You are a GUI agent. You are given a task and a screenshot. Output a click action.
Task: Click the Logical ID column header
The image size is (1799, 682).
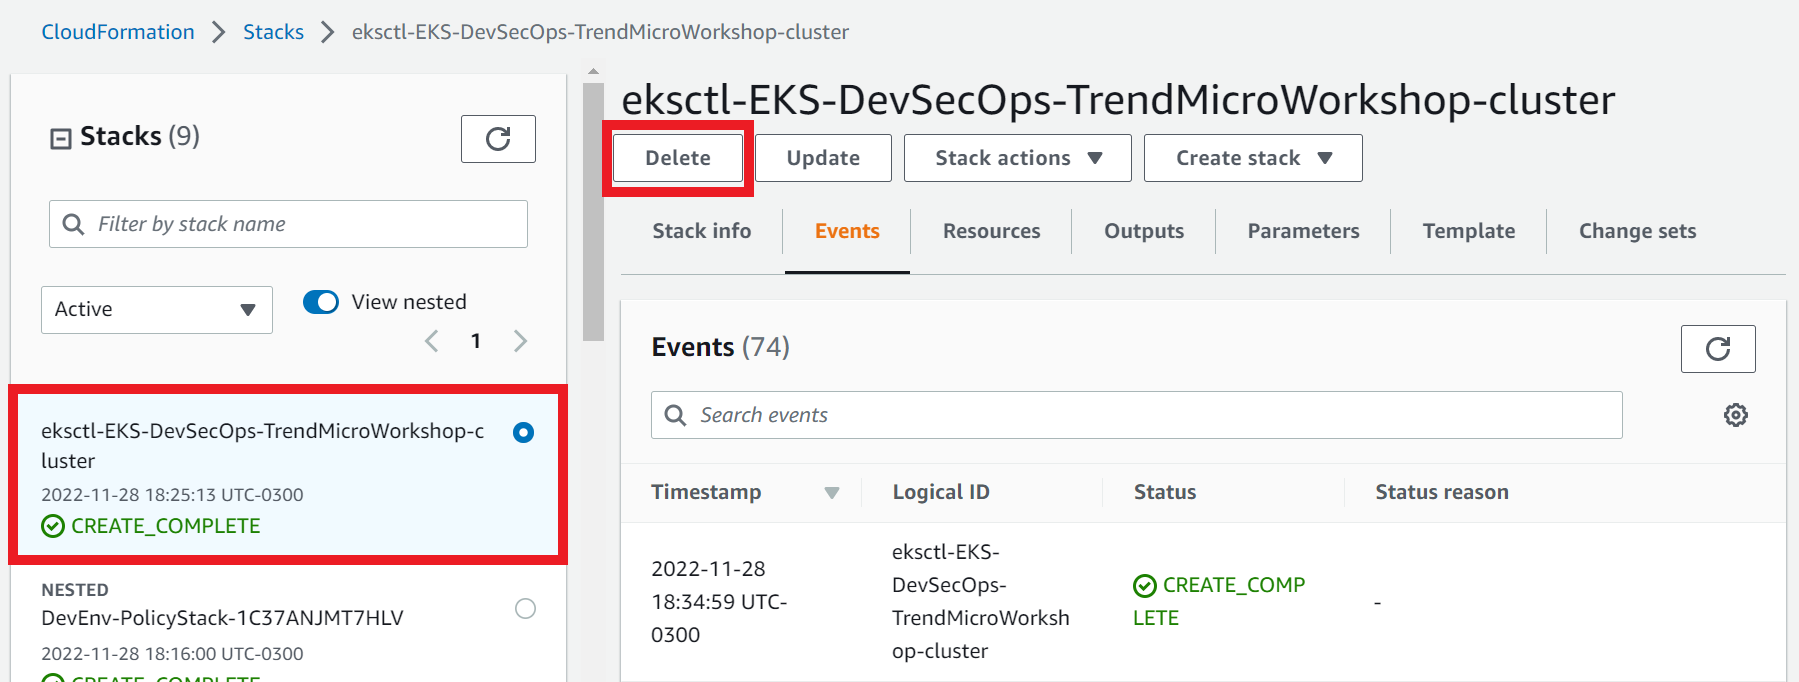coord(941,492)
